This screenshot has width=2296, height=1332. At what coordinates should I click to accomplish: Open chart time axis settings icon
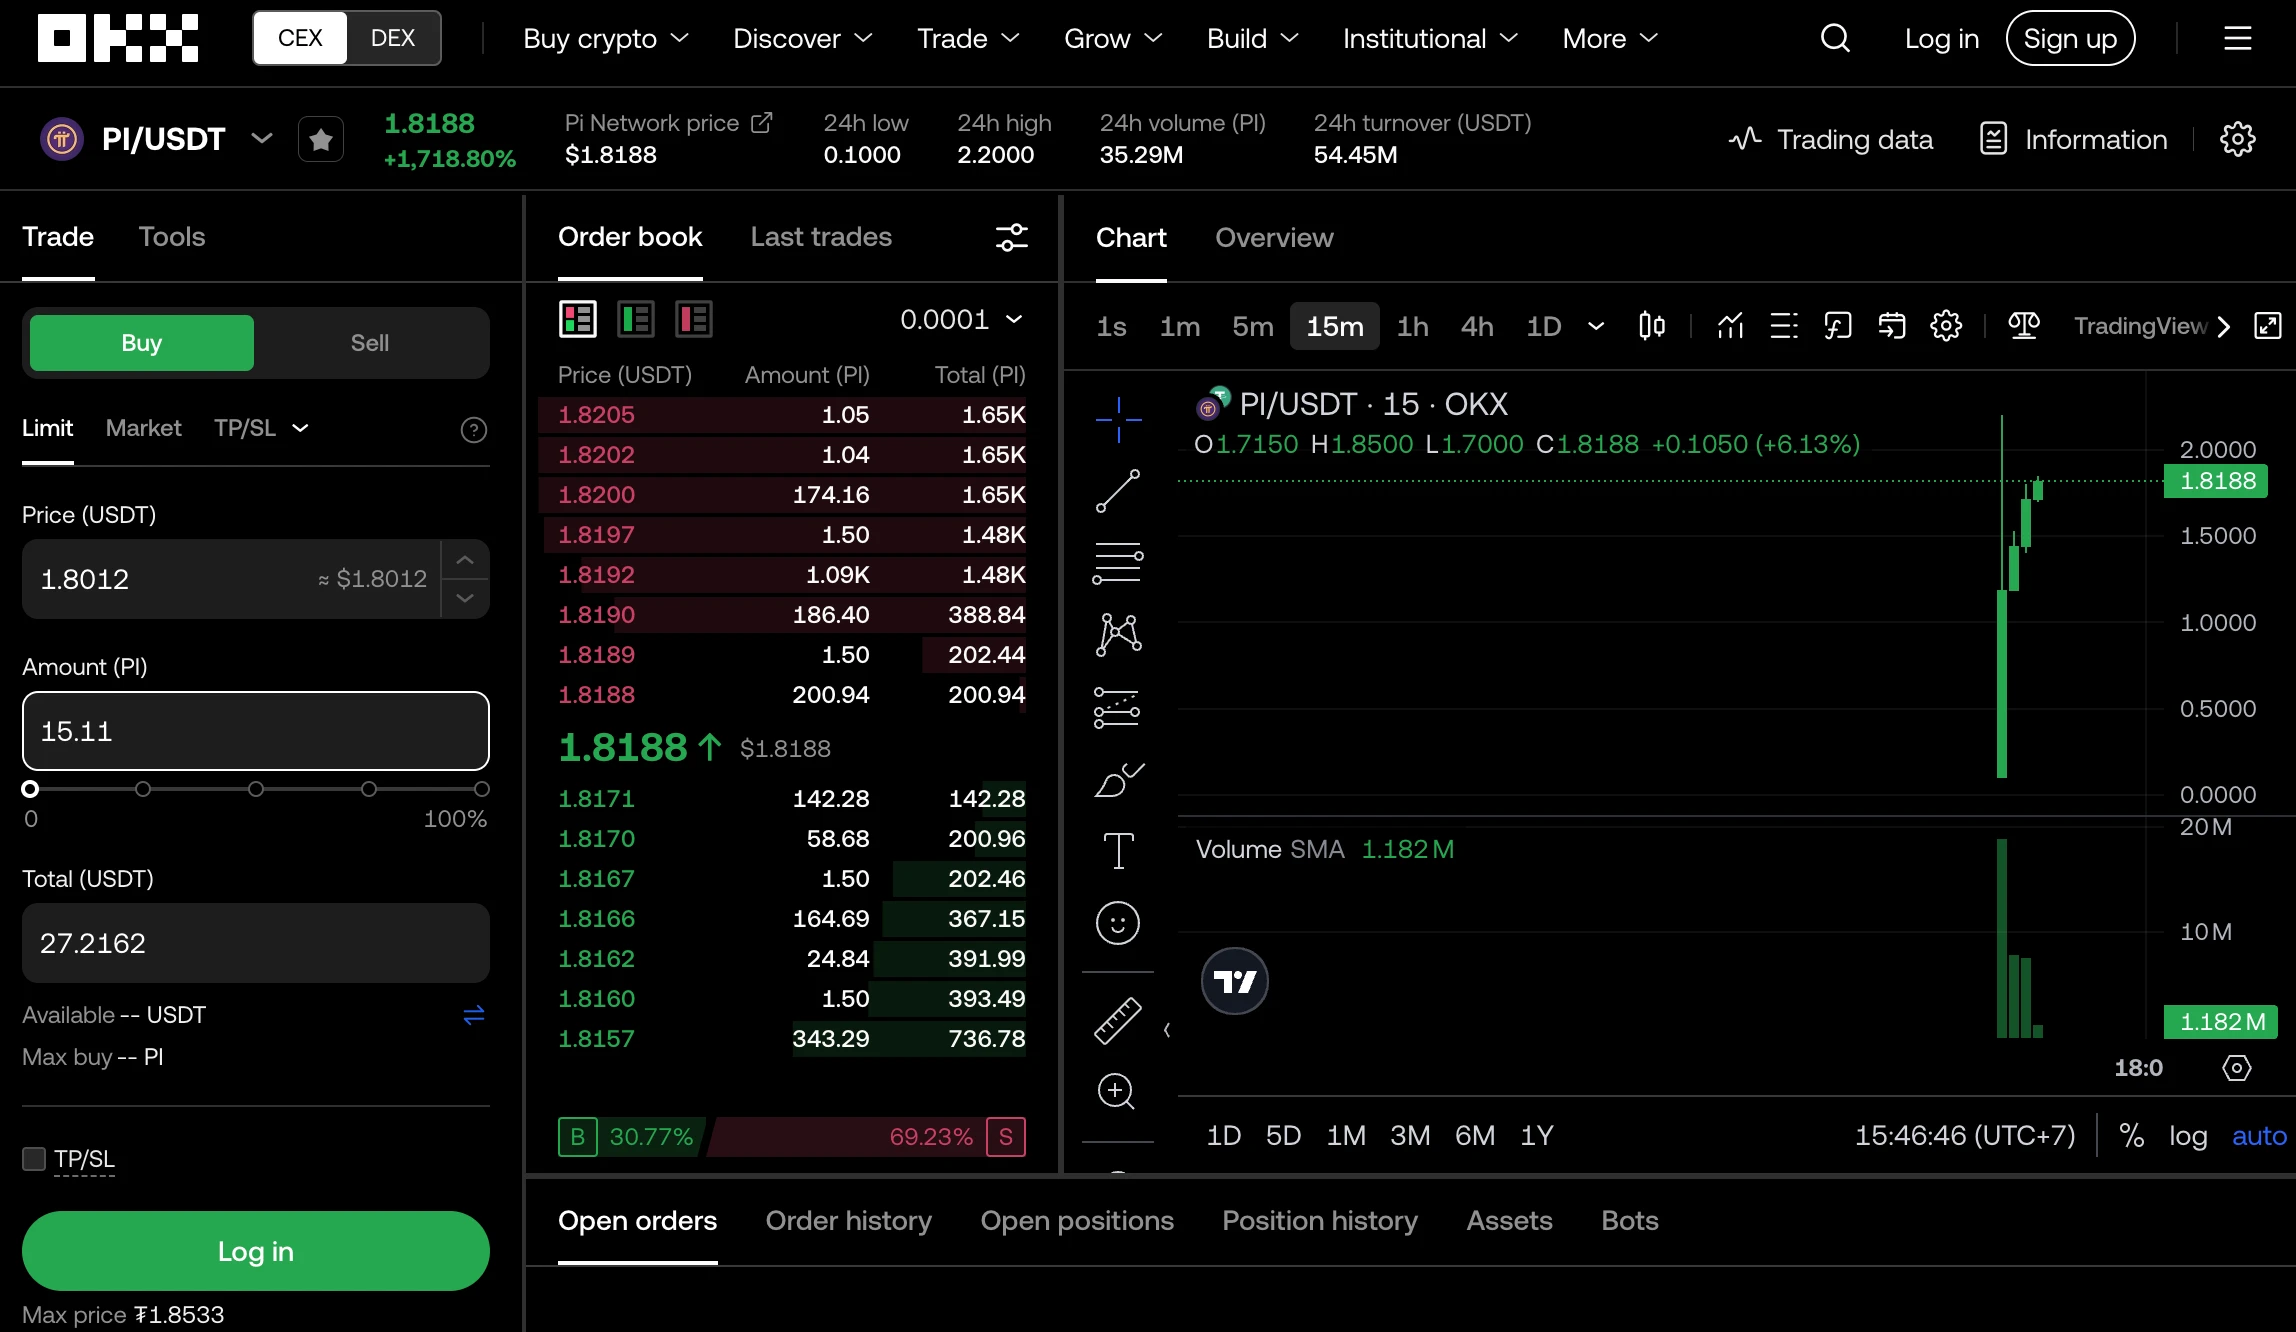click(x=2237, y=1068)
